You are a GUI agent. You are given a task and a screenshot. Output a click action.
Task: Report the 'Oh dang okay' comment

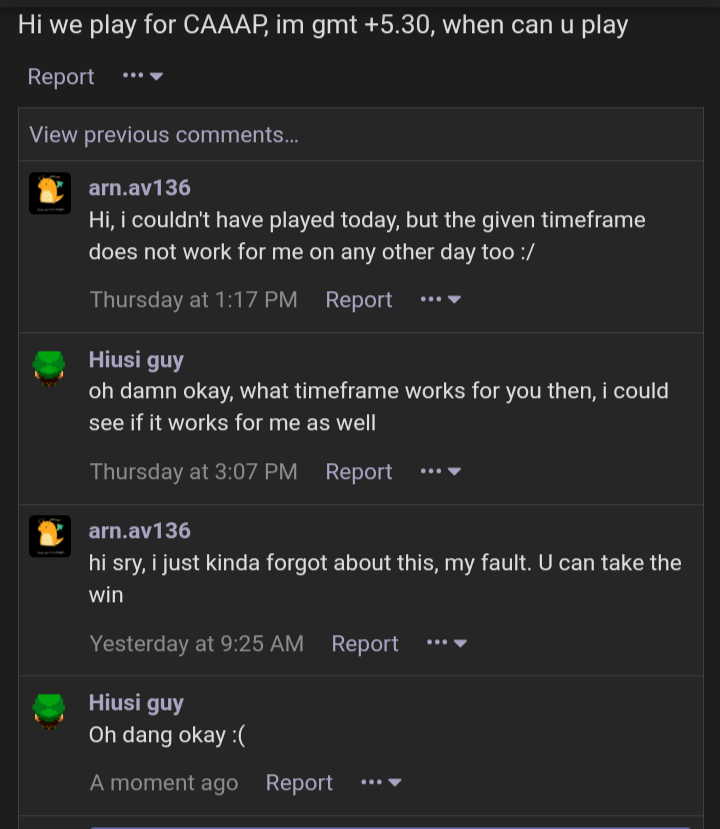coord(299,782)
